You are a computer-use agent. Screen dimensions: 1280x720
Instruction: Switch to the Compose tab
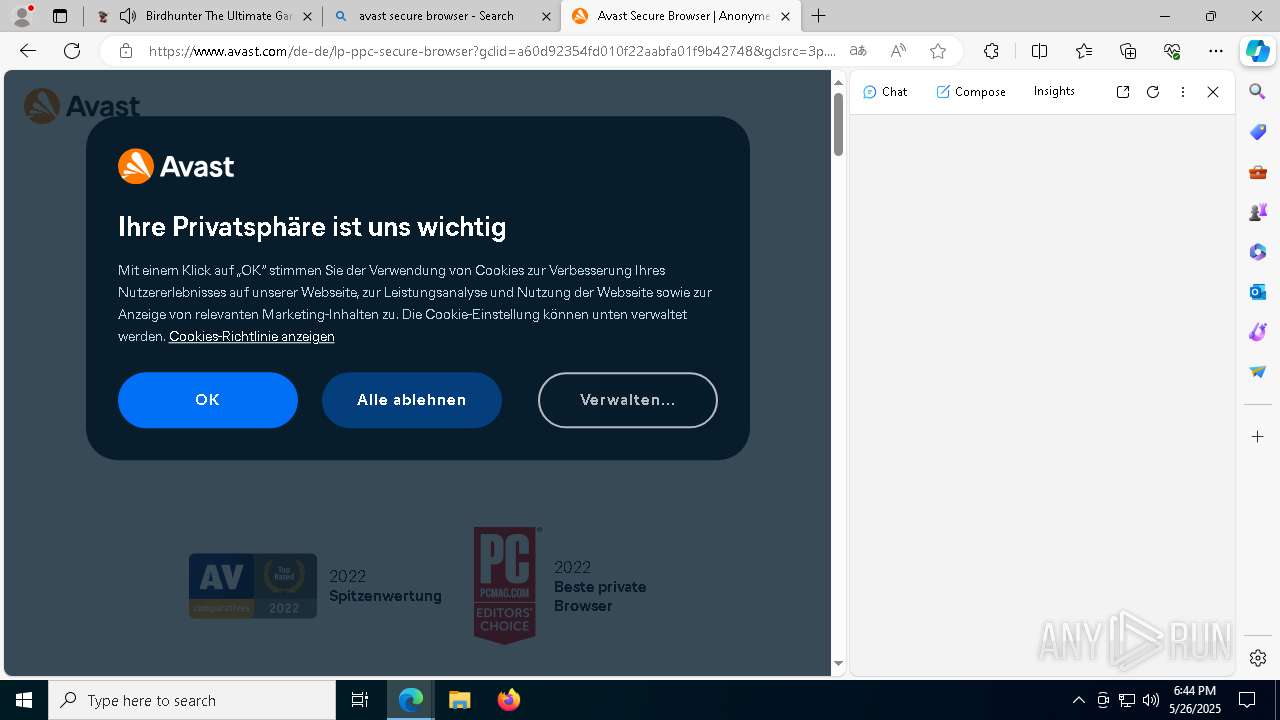tap(971, 92)
